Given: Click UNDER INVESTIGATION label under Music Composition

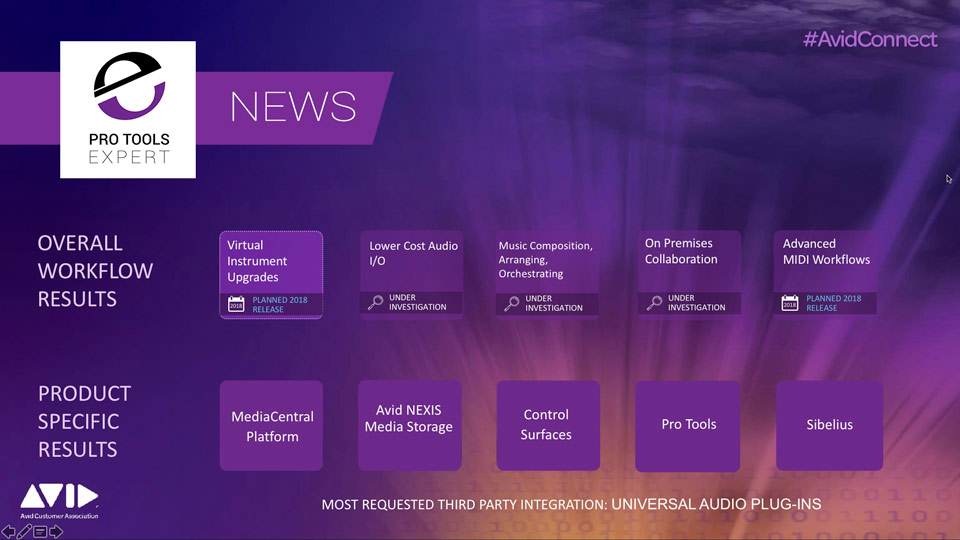Looking at the screenshot, I should [x=553, y=303].
